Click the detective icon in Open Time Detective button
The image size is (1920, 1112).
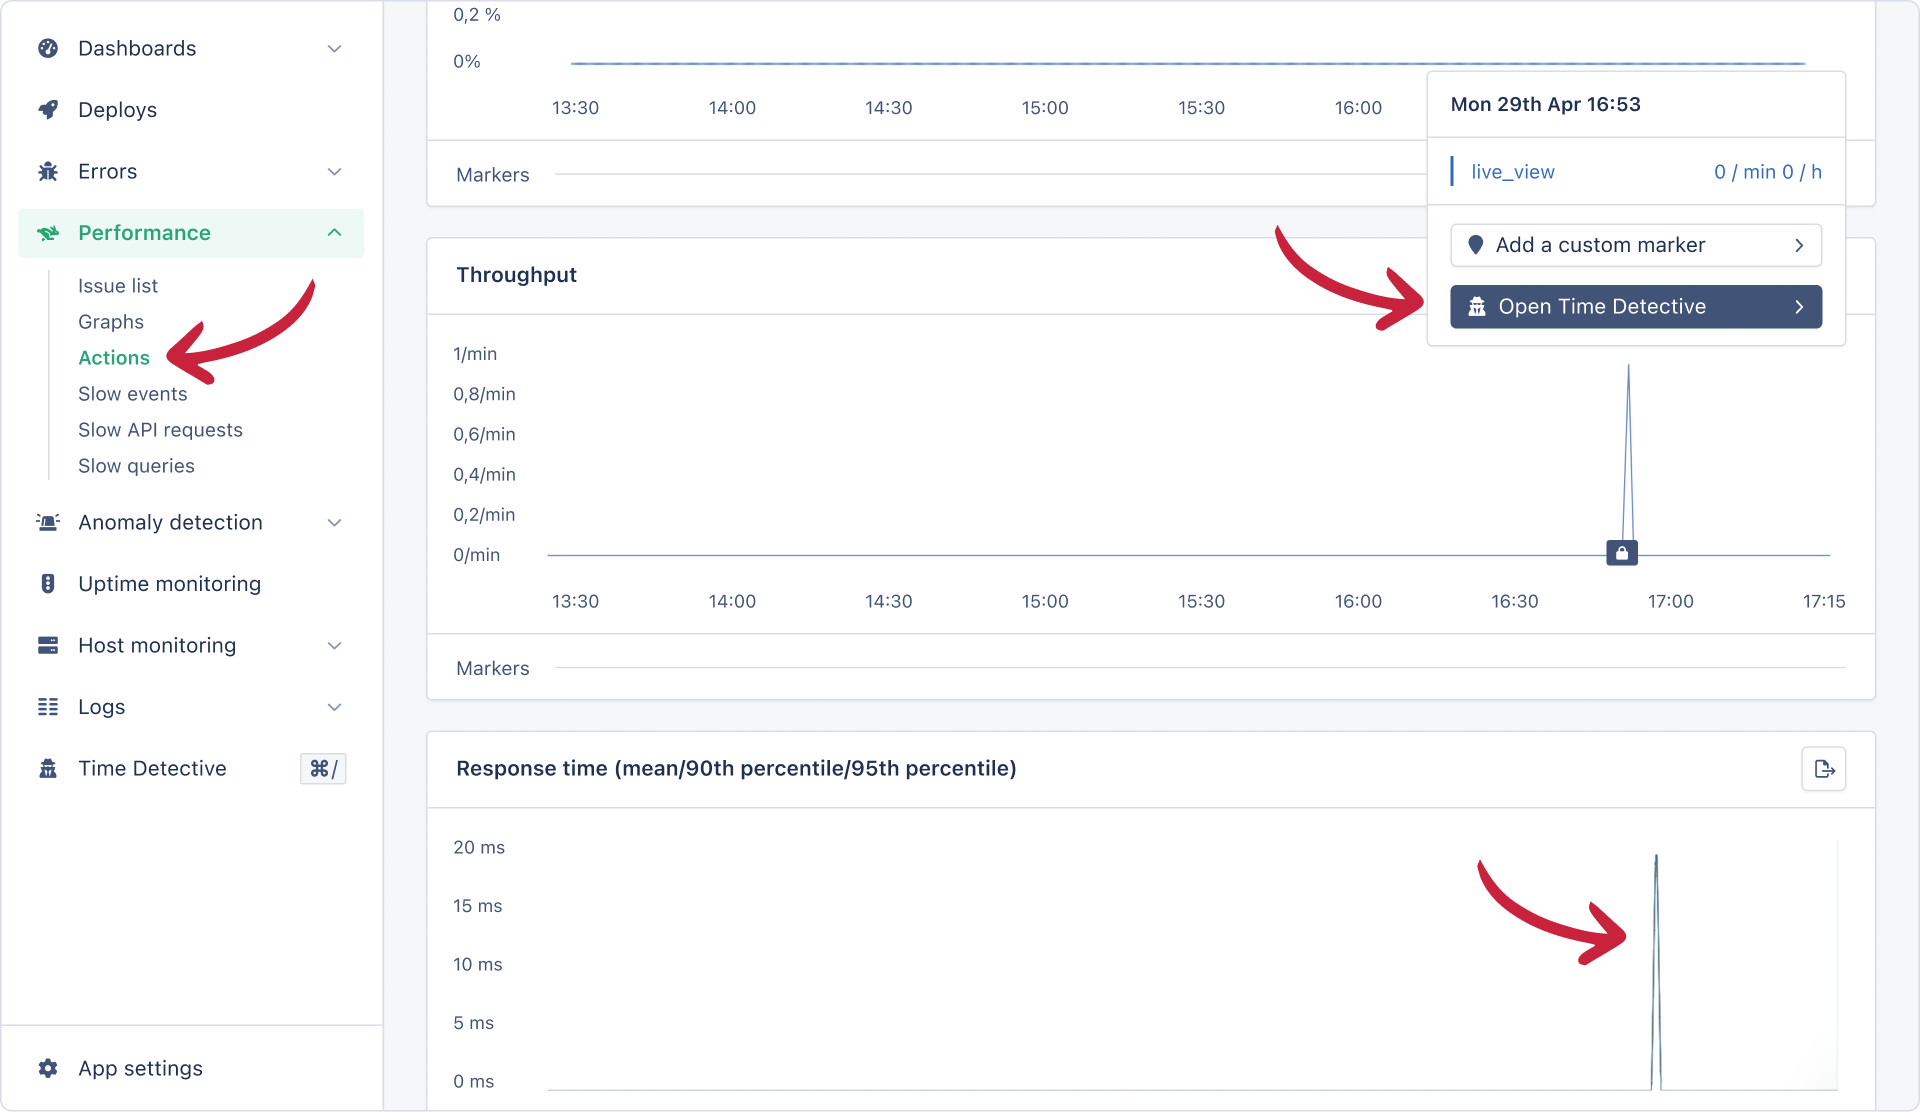point(1477,307)
